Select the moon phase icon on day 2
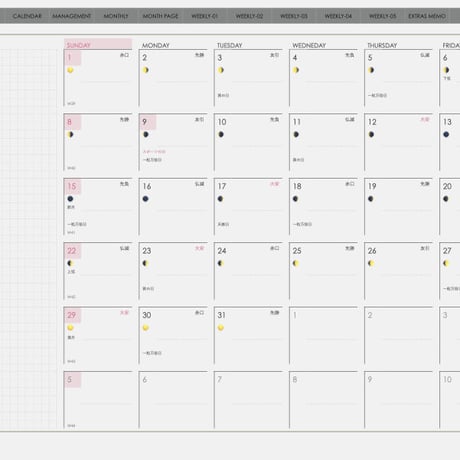Screen dimensions: 460x460 click(146, 70)
